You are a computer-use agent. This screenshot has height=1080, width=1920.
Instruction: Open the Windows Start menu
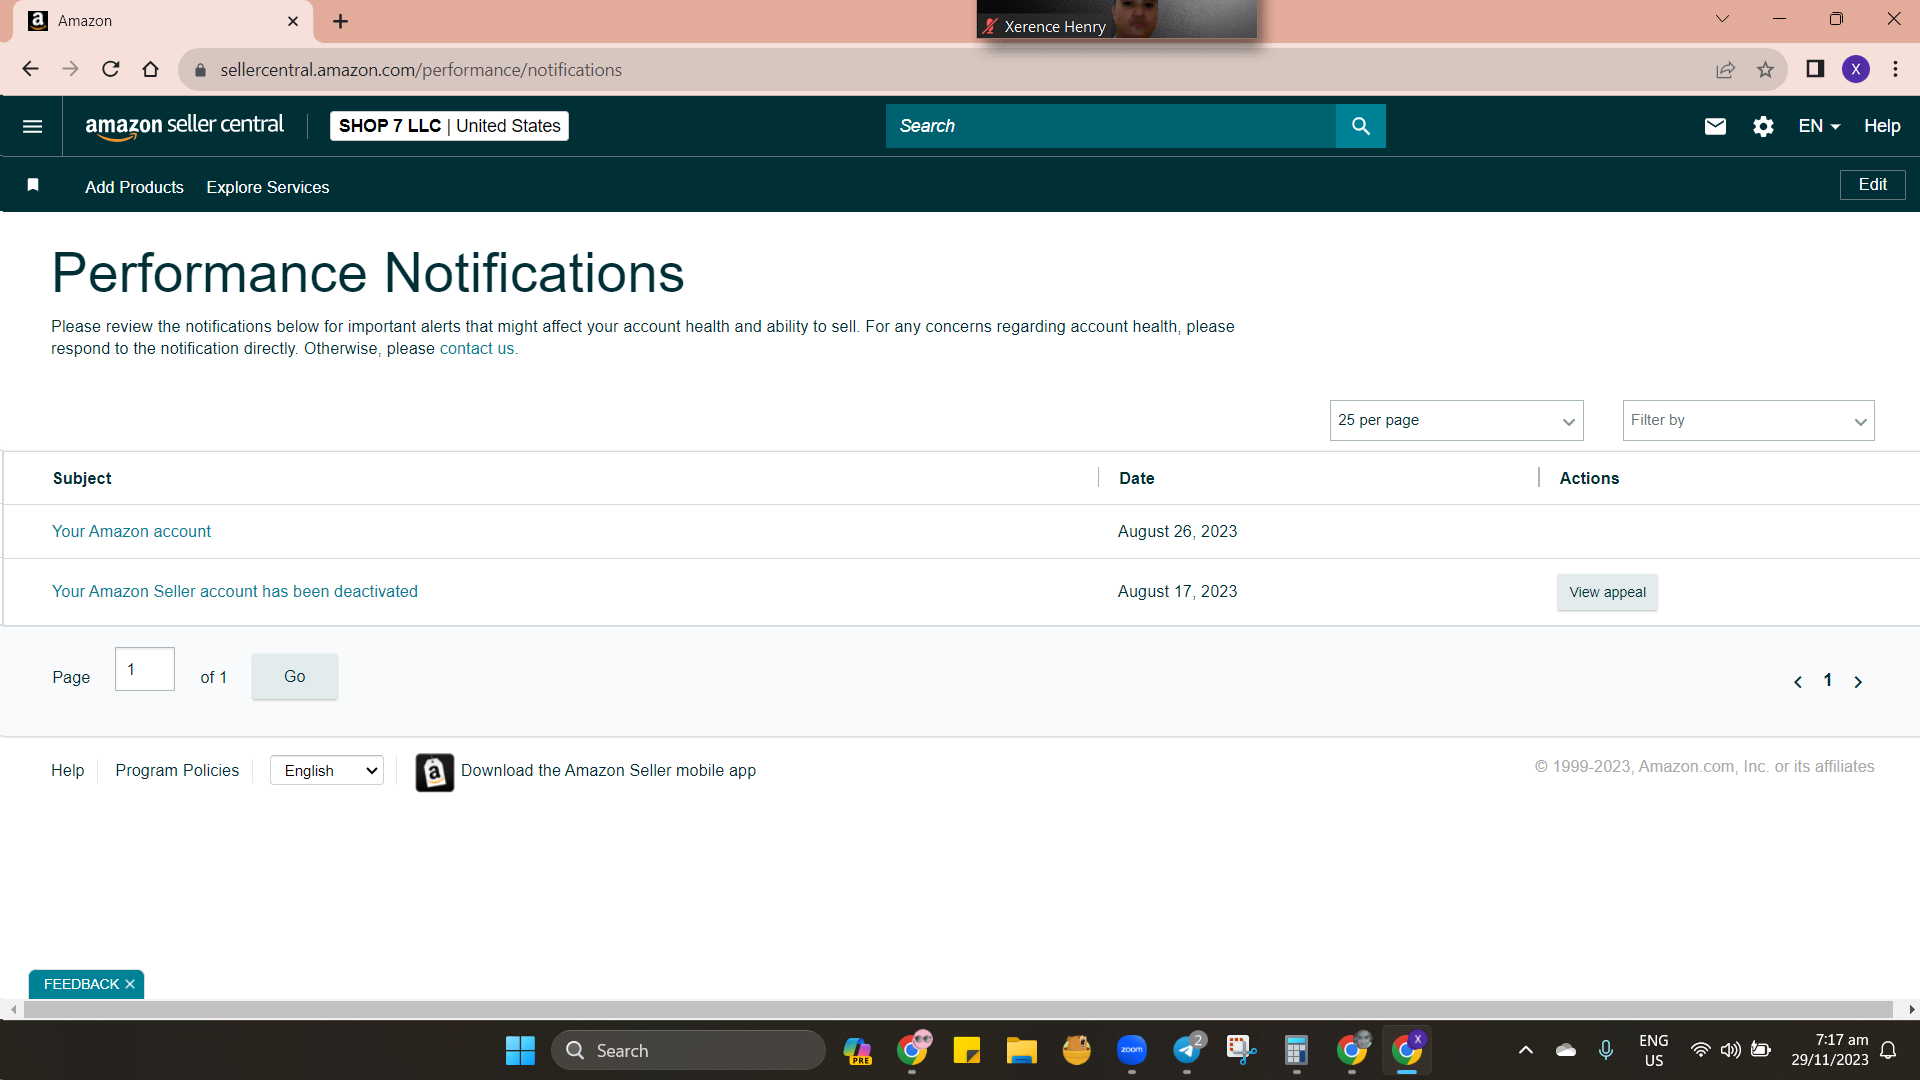coord(520,1050)
